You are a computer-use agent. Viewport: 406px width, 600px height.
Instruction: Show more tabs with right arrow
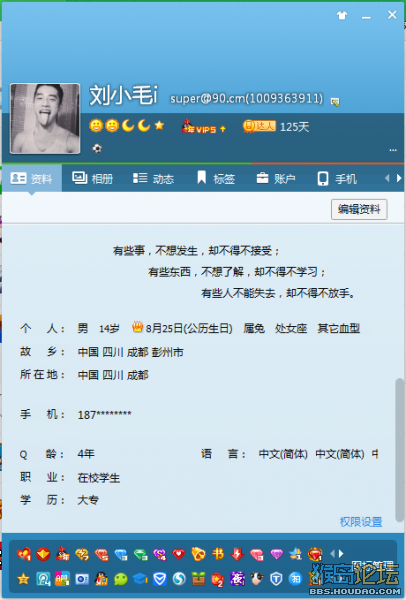coord(399,178)
